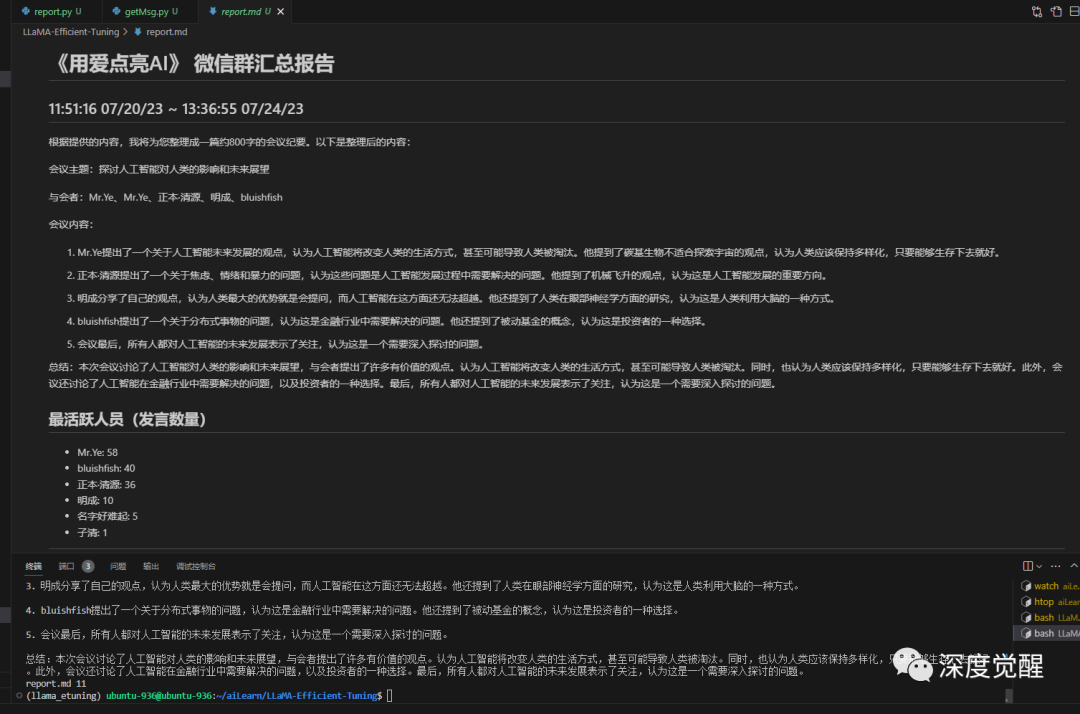Maximize the panel with the chevron-up icon

coord(1074,566)
